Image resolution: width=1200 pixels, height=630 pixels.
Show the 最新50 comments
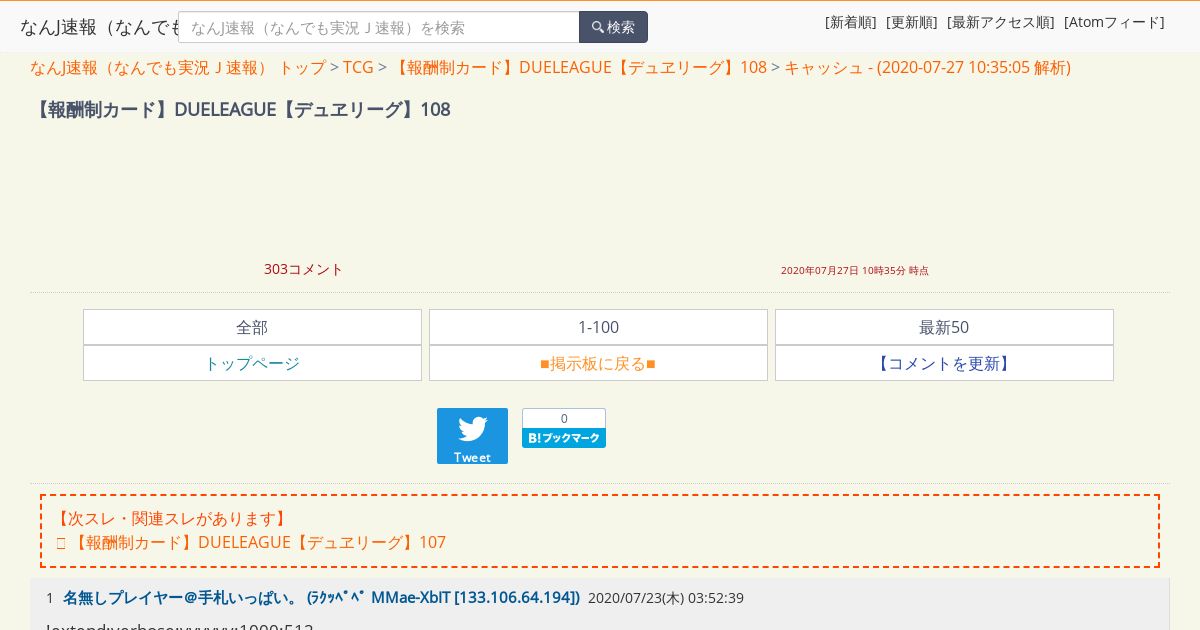(x=944, y=327)
